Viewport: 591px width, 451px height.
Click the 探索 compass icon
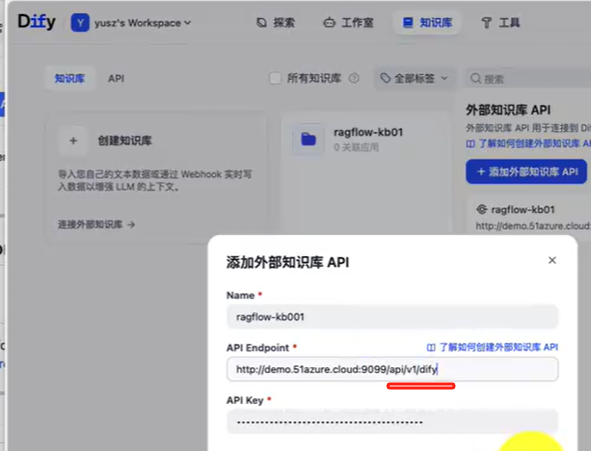pyautogui.click(x=262, y=23)
